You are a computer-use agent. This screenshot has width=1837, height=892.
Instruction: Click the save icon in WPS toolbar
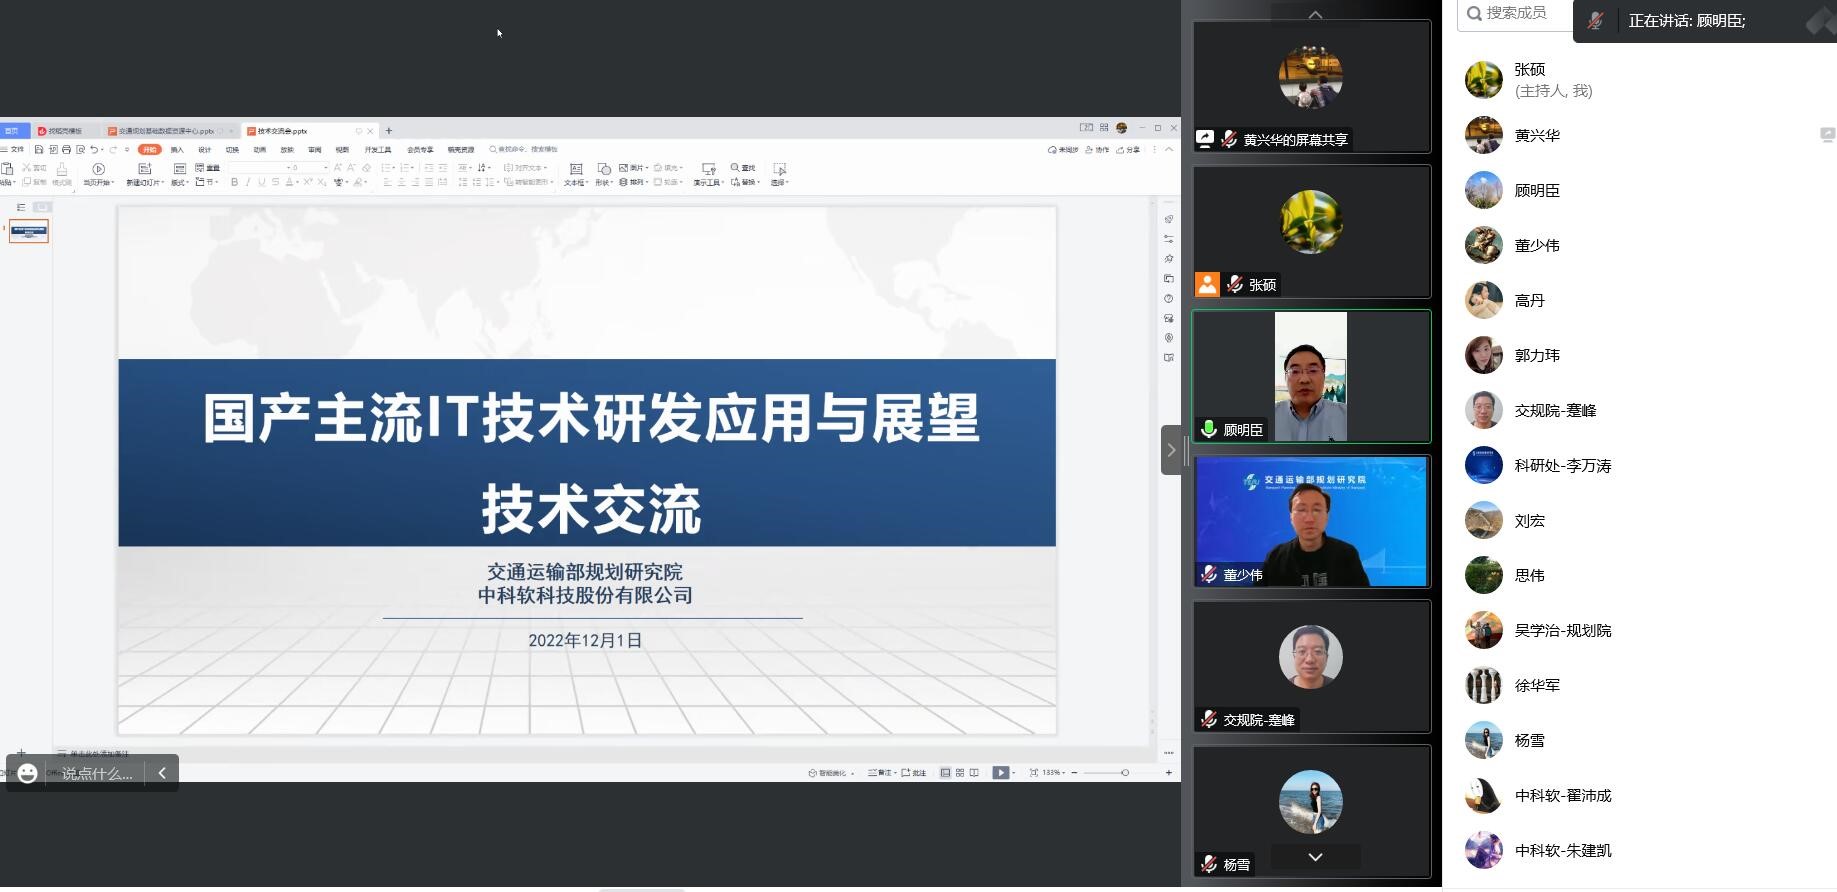39,150
